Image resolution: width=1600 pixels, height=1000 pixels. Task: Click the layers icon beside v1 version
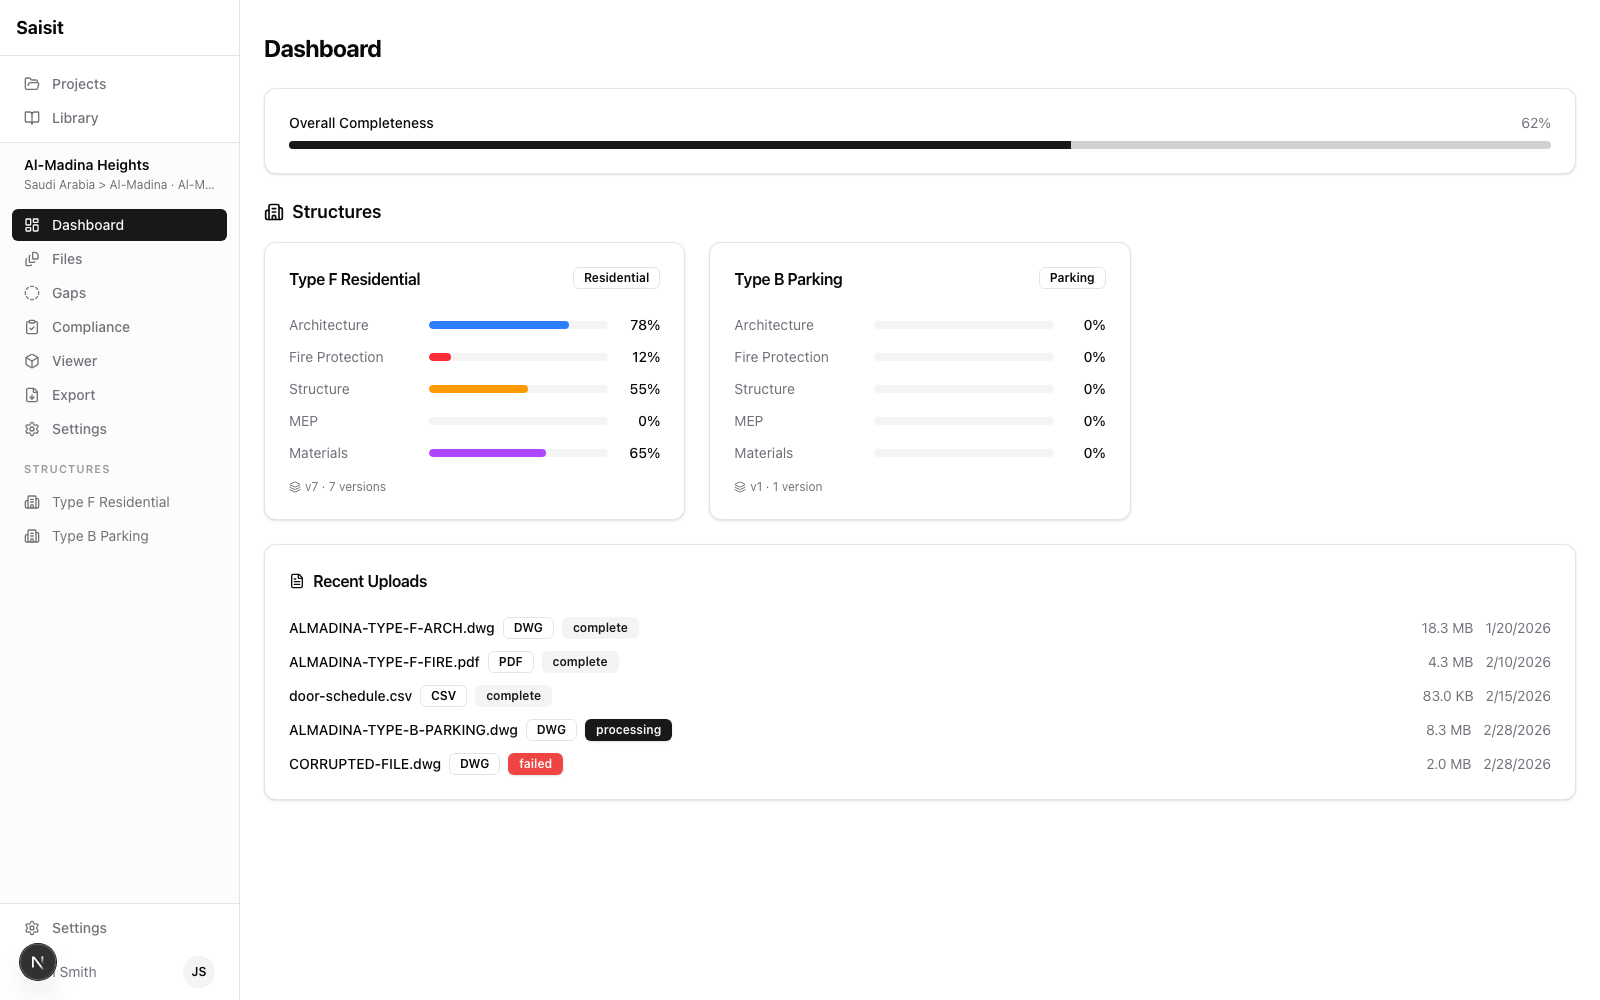coord(740,487)
